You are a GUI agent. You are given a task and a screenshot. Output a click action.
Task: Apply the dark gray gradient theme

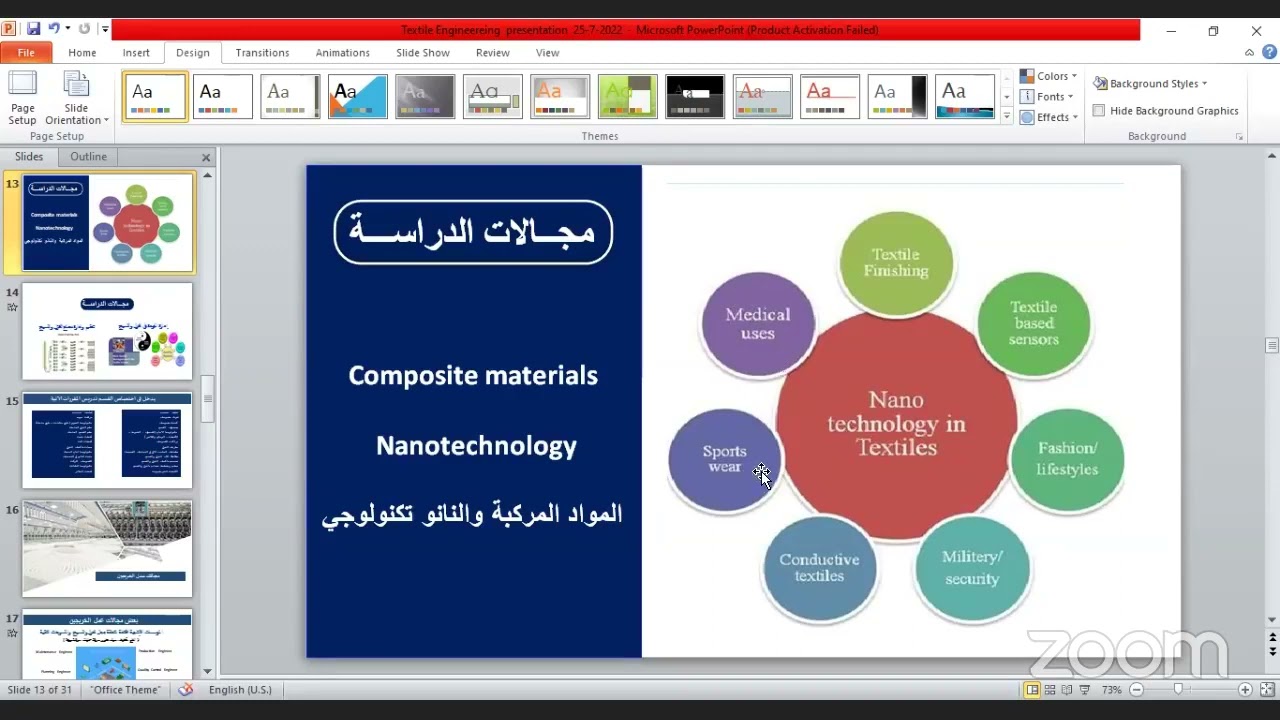pos(425,96)
